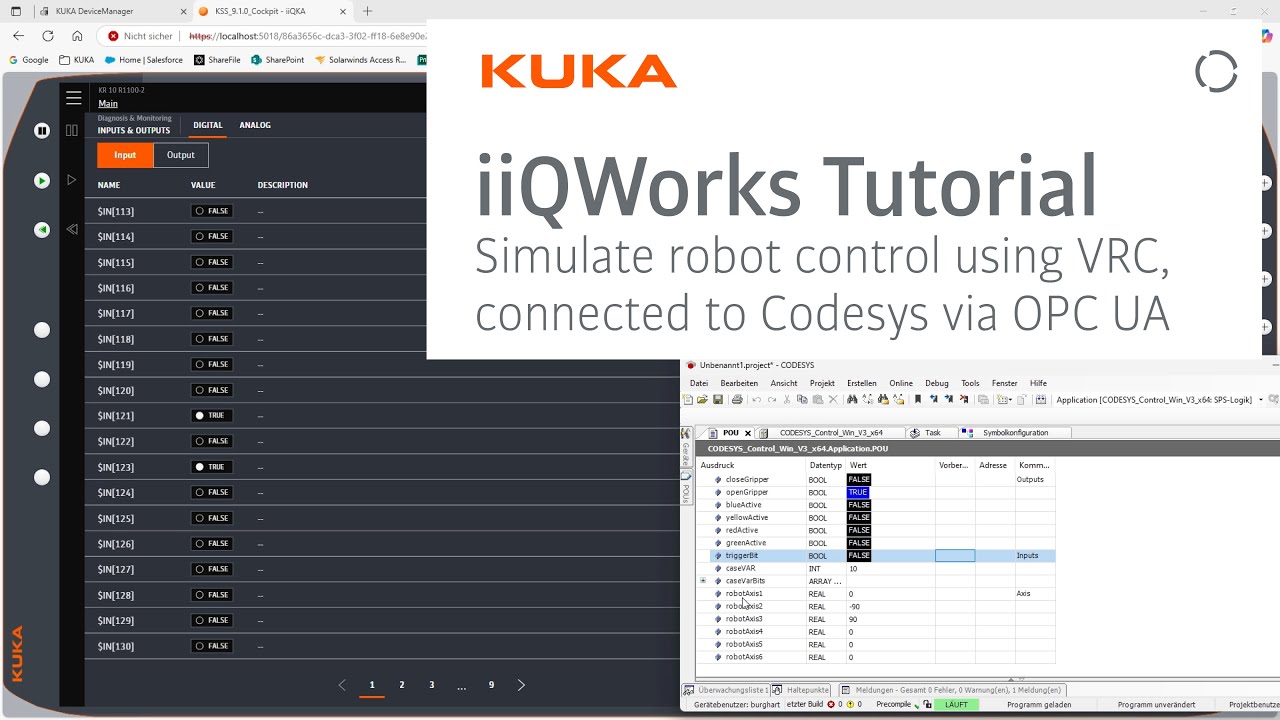Screen dimensions: 1280x720
Task: Click the green backward start button on pendant
Action: (x=42, y=230)
